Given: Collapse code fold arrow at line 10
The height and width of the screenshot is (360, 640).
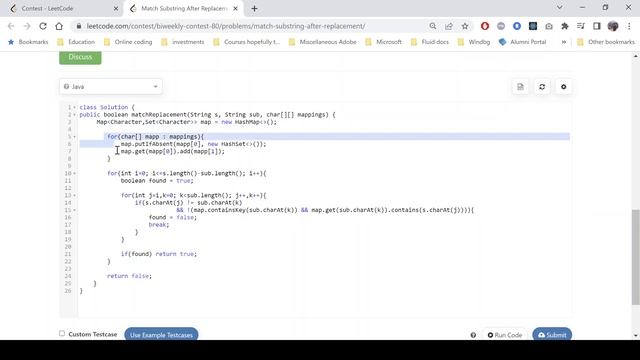Looking at the screenshot, I should tap(75, 173).
